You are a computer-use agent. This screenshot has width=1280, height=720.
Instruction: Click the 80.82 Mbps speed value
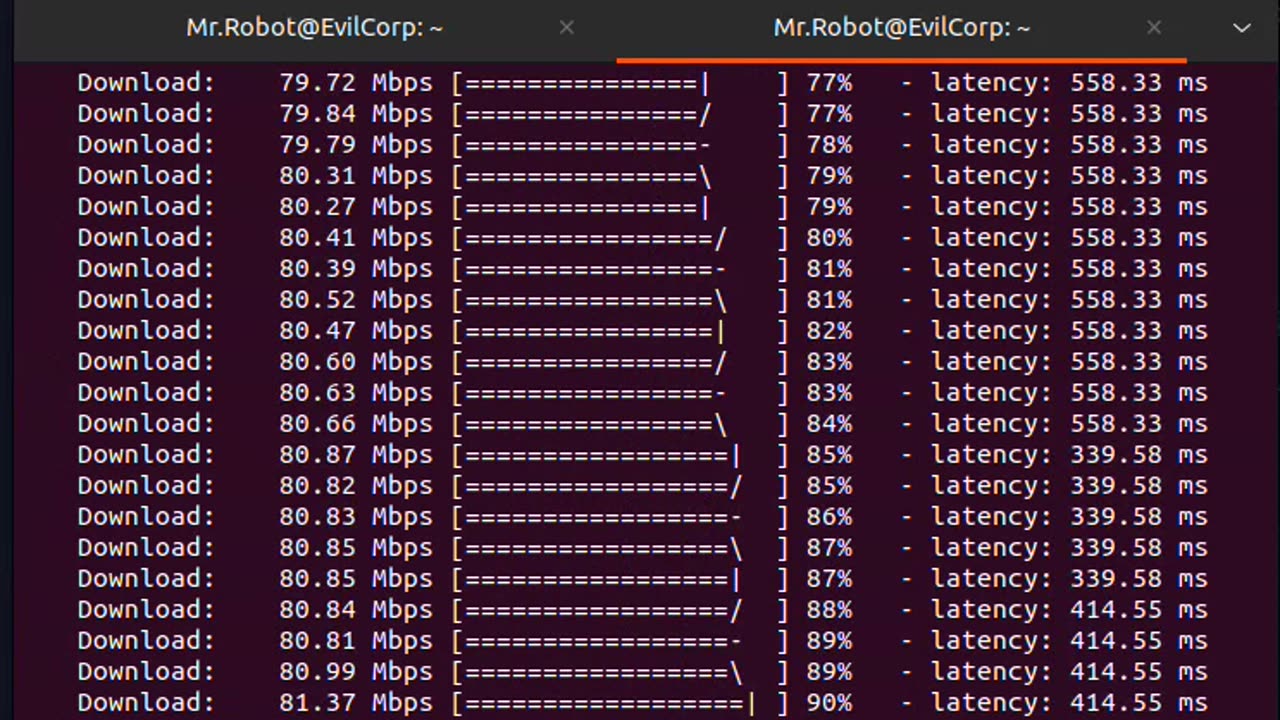click(x=356, y=486)
